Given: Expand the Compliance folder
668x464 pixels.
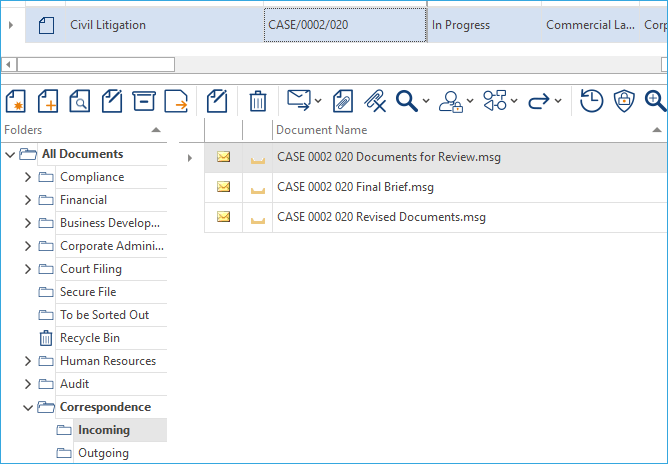Looking at the screenshot, I should click(x=28, y=177).
